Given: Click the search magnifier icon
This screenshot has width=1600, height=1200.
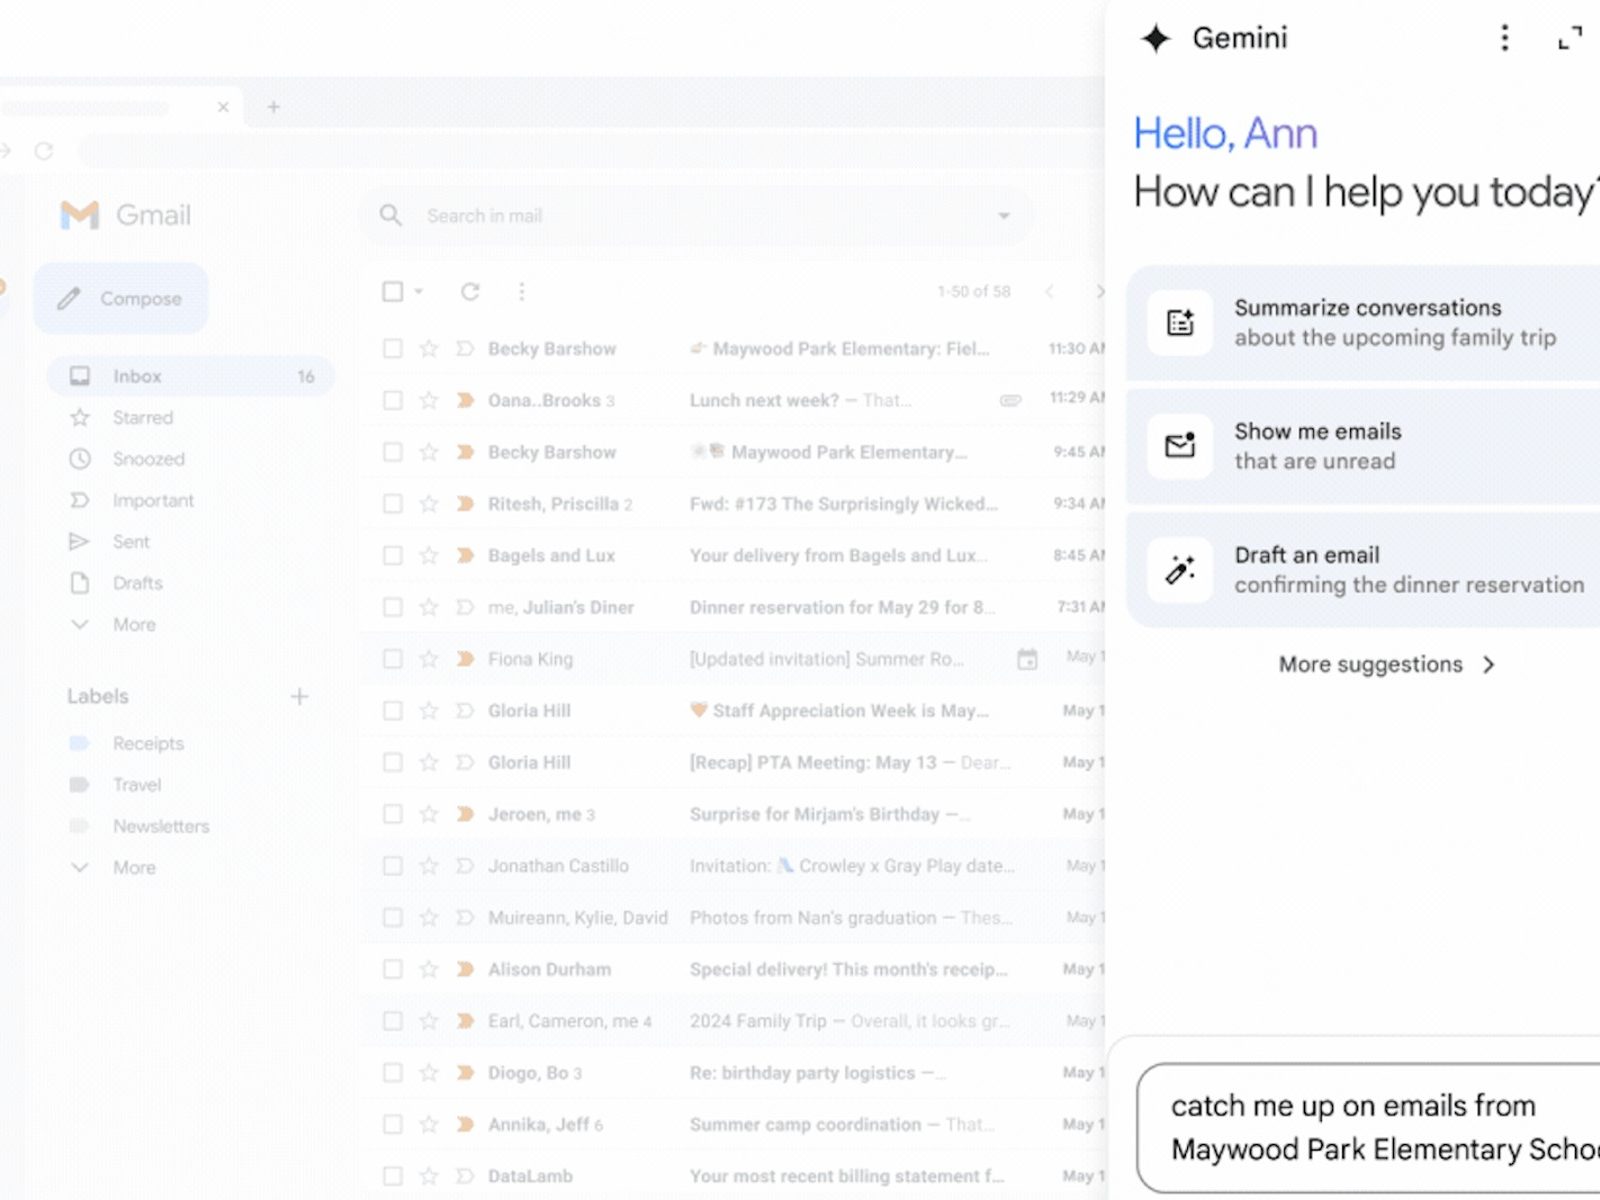Looking at the screenshot, I should click(391, 216).
